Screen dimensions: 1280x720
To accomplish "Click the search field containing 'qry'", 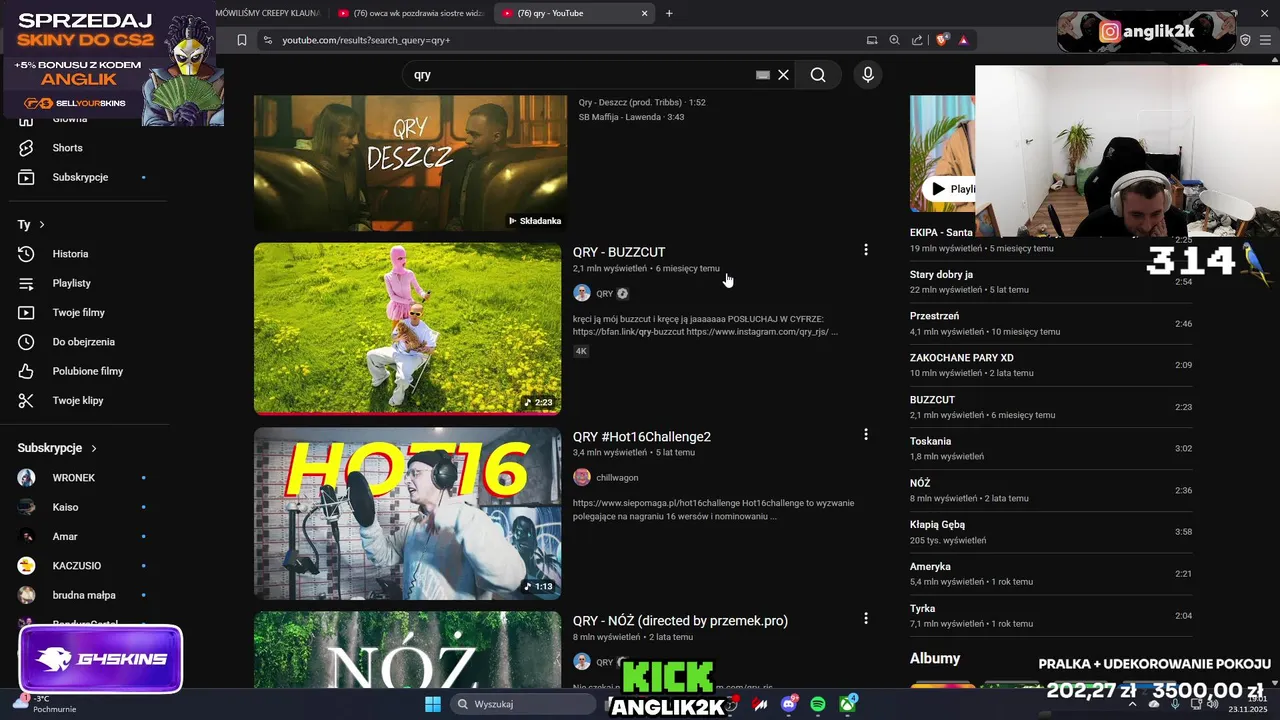I will (580, 75).
